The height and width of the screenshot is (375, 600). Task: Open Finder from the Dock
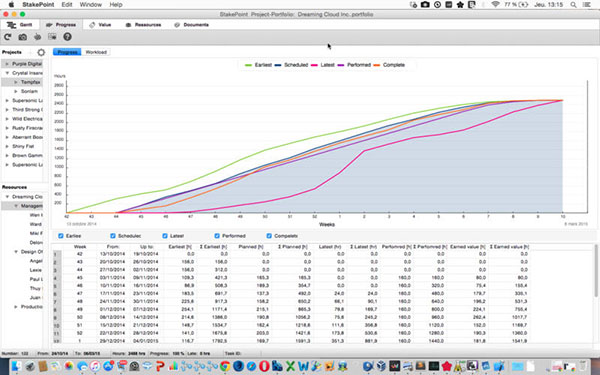pos(16,366)
